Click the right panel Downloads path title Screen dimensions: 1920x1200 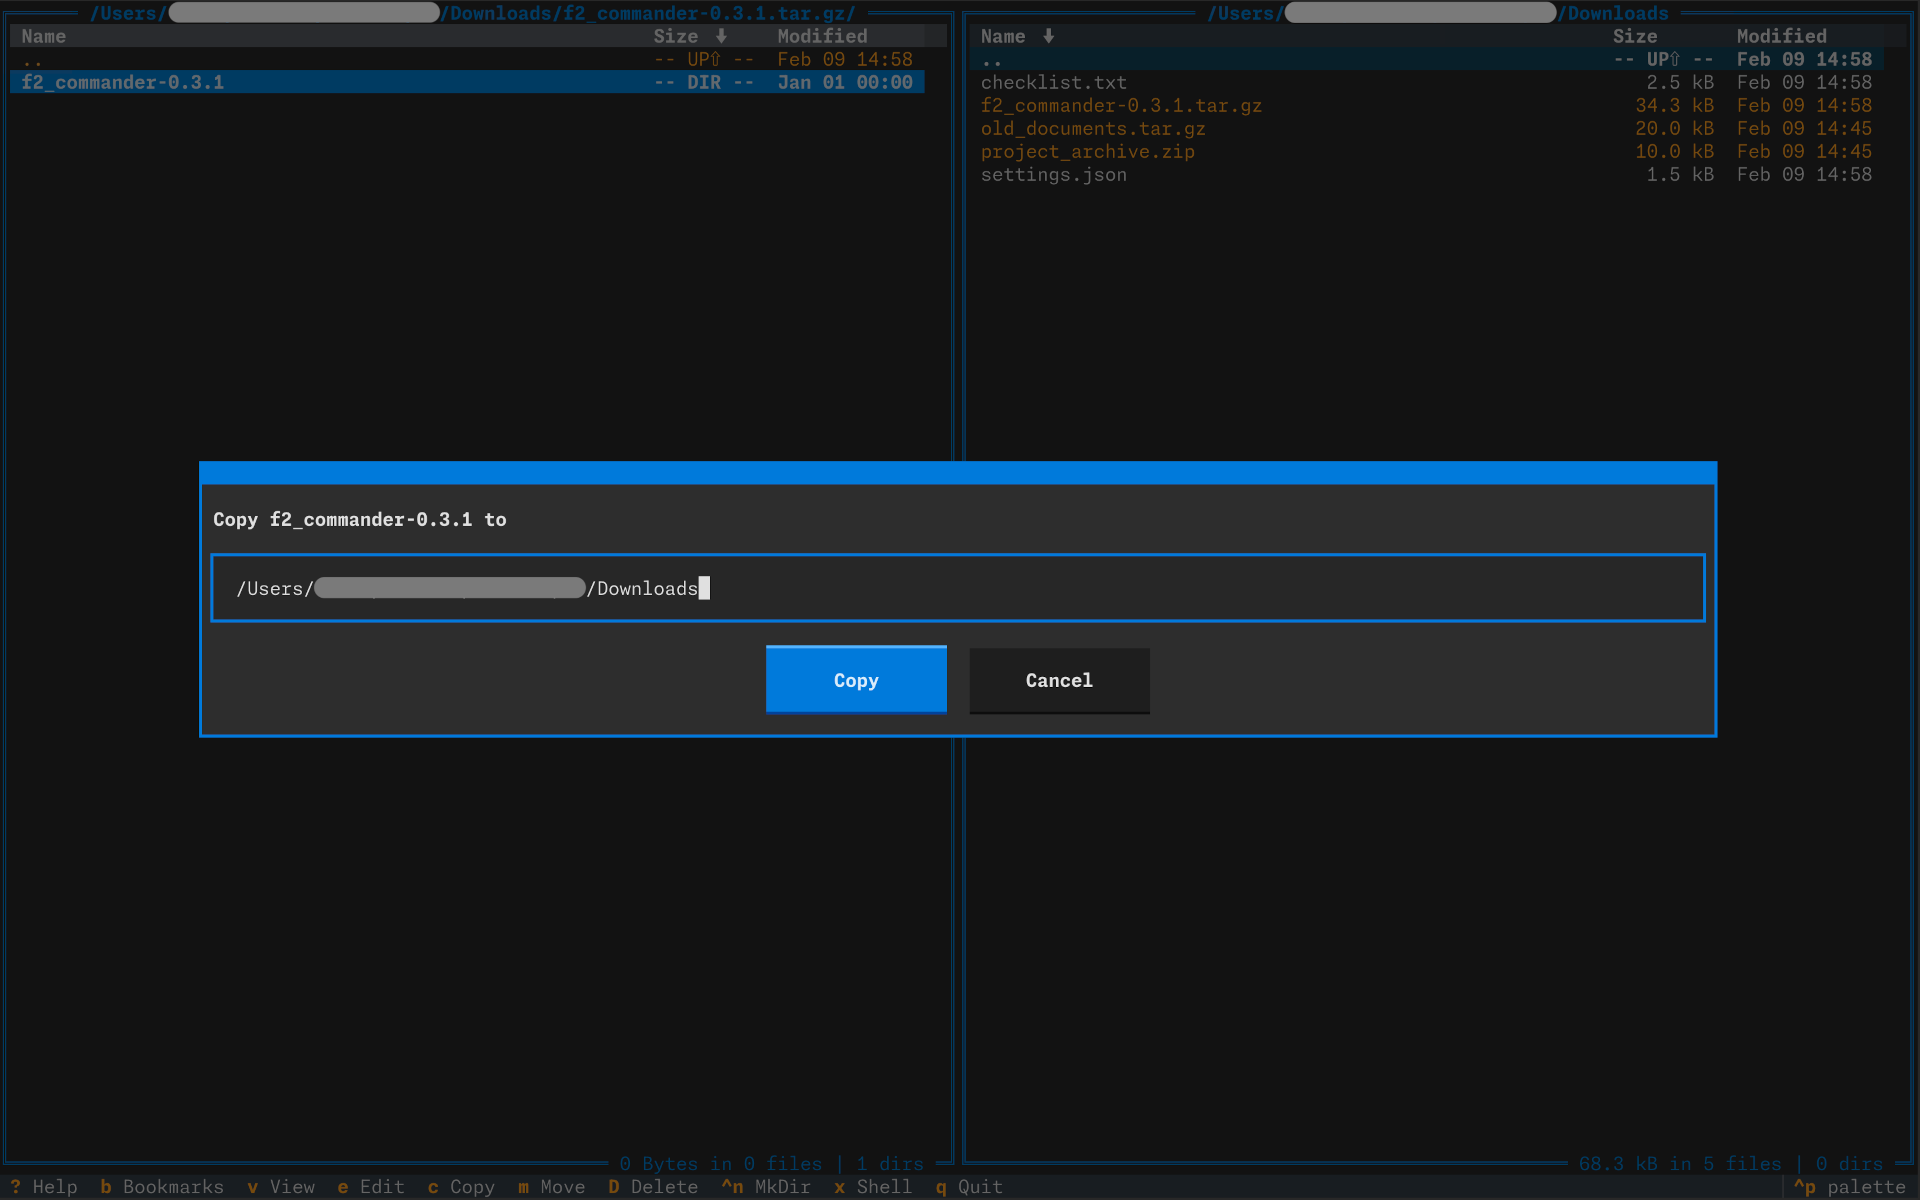click(x=1438, y=13)
